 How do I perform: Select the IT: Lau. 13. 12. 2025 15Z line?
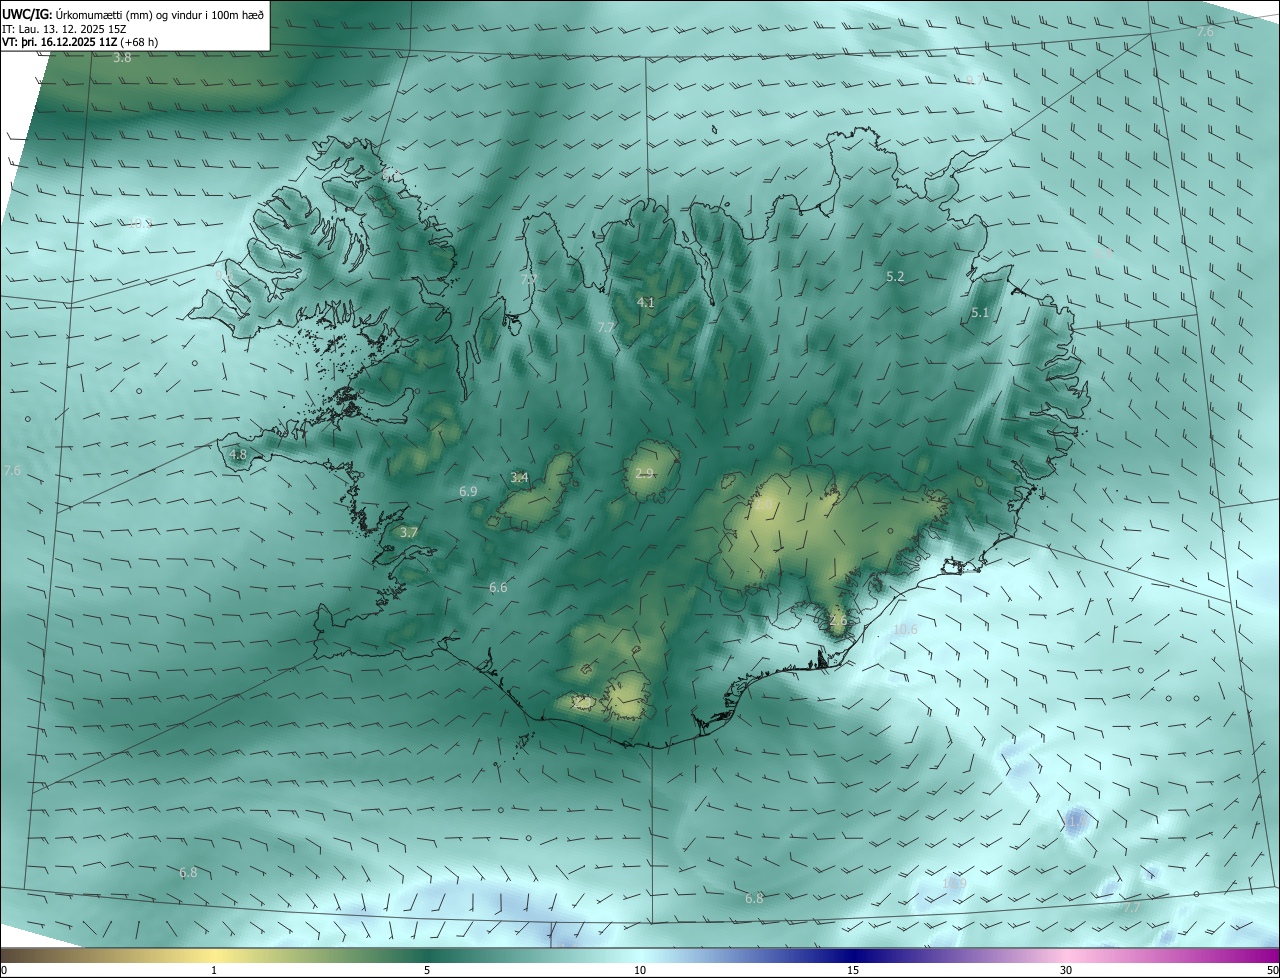pos(64,28)
